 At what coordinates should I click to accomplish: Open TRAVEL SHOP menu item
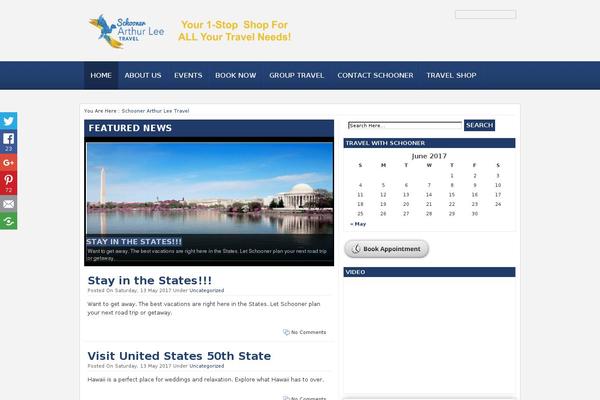(451, 75)
